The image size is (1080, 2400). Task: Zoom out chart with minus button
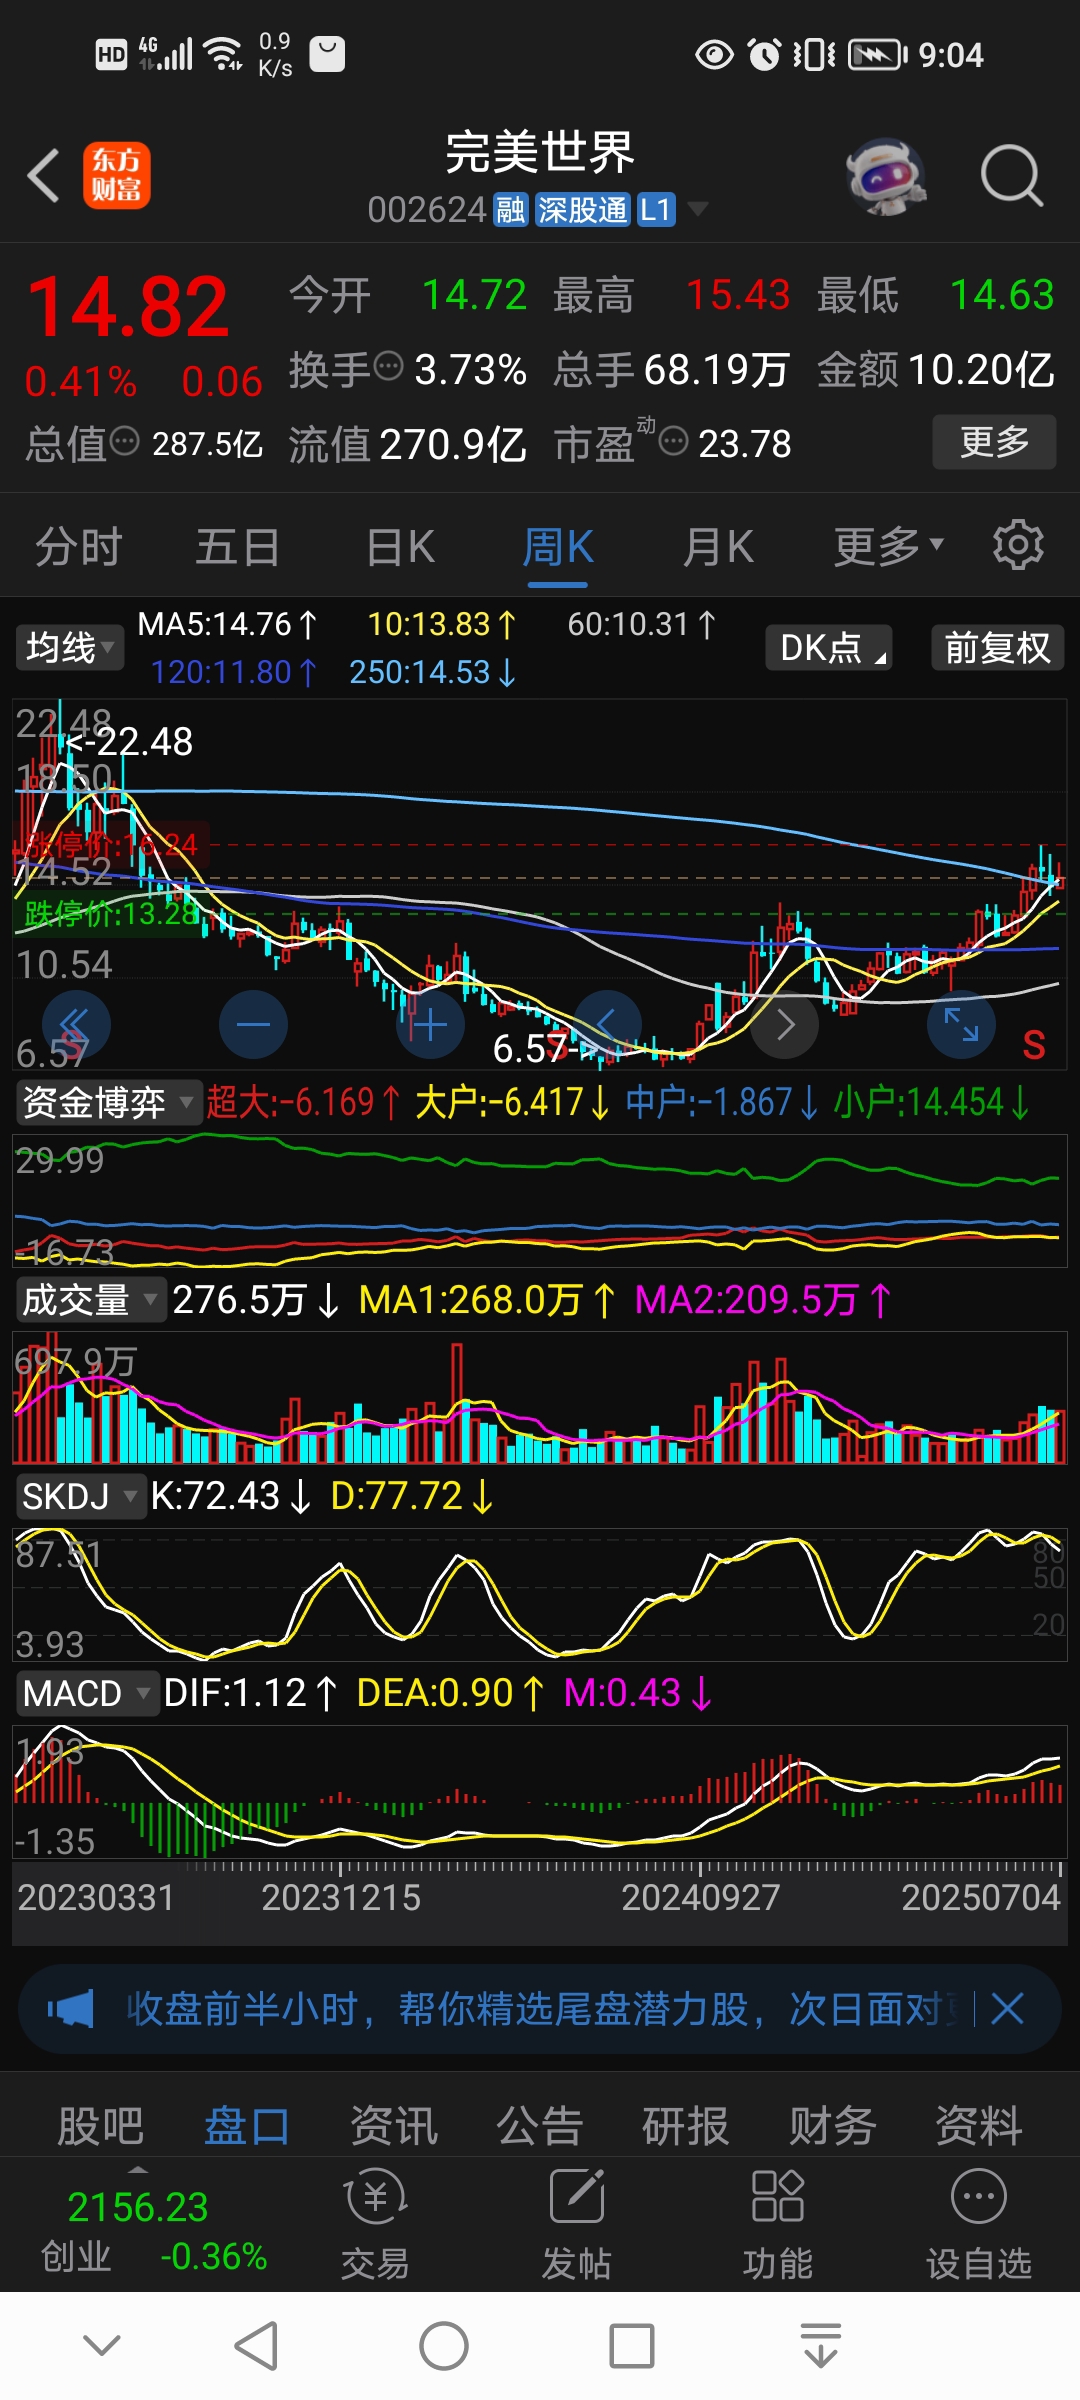click(253, 1024)
